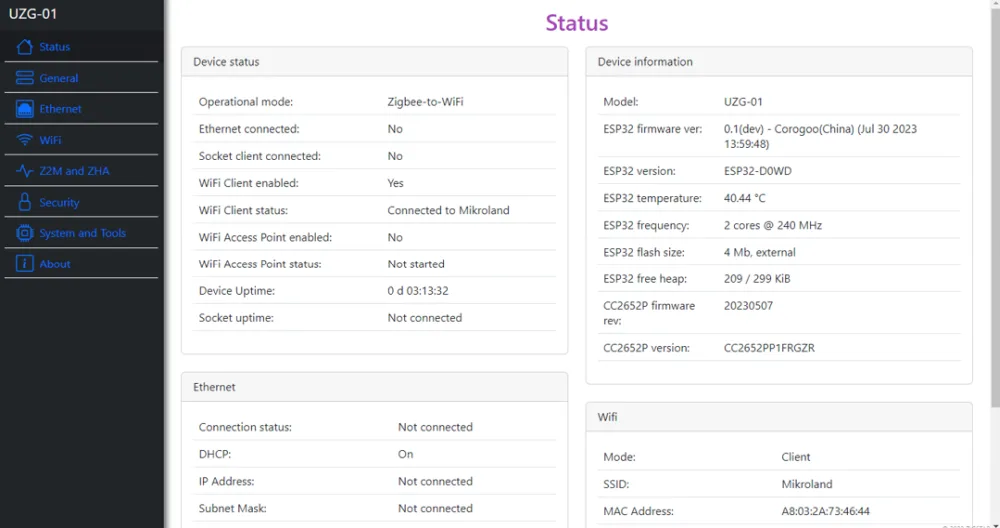The image size is (1000, 528).
Task: Go to the Ethernet sidebar text link
Action: (61, 109)
